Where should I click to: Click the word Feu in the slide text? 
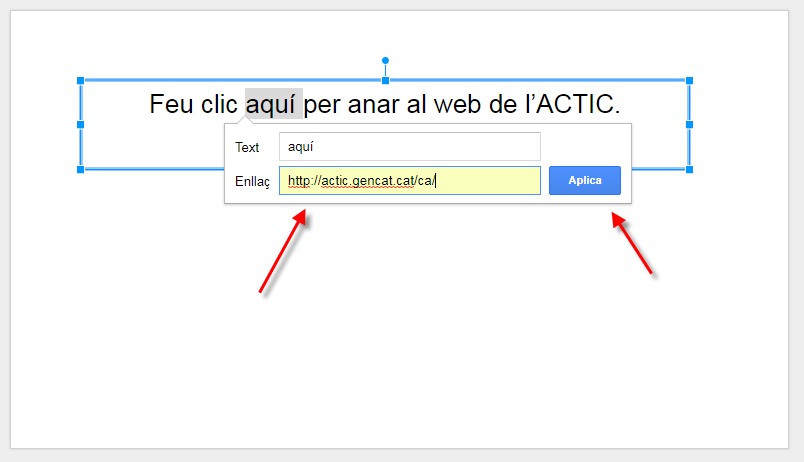tap(172, 104)
